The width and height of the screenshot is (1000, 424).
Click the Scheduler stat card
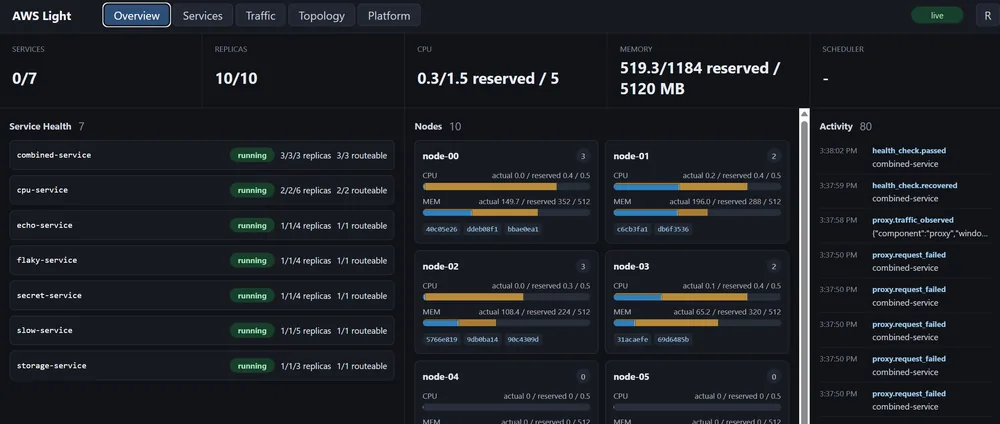click(905, 70)
